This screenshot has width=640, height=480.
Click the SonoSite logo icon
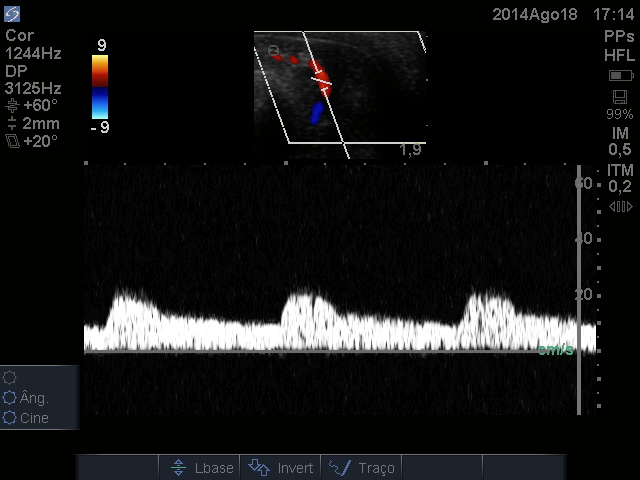(x=12, y=14)
